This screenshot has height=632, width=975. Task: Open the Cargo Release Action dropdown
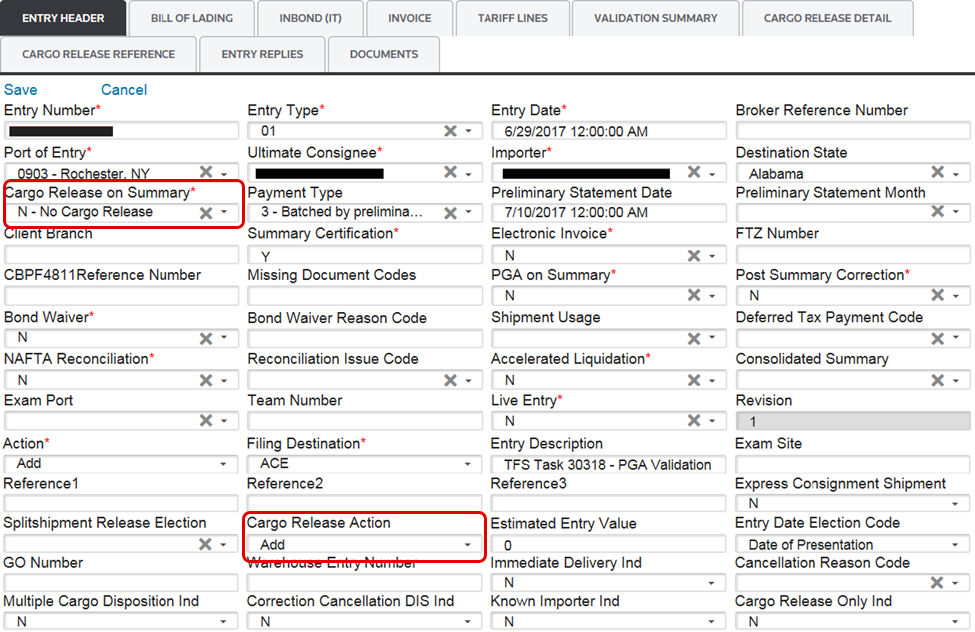click(x=467, y=545)
